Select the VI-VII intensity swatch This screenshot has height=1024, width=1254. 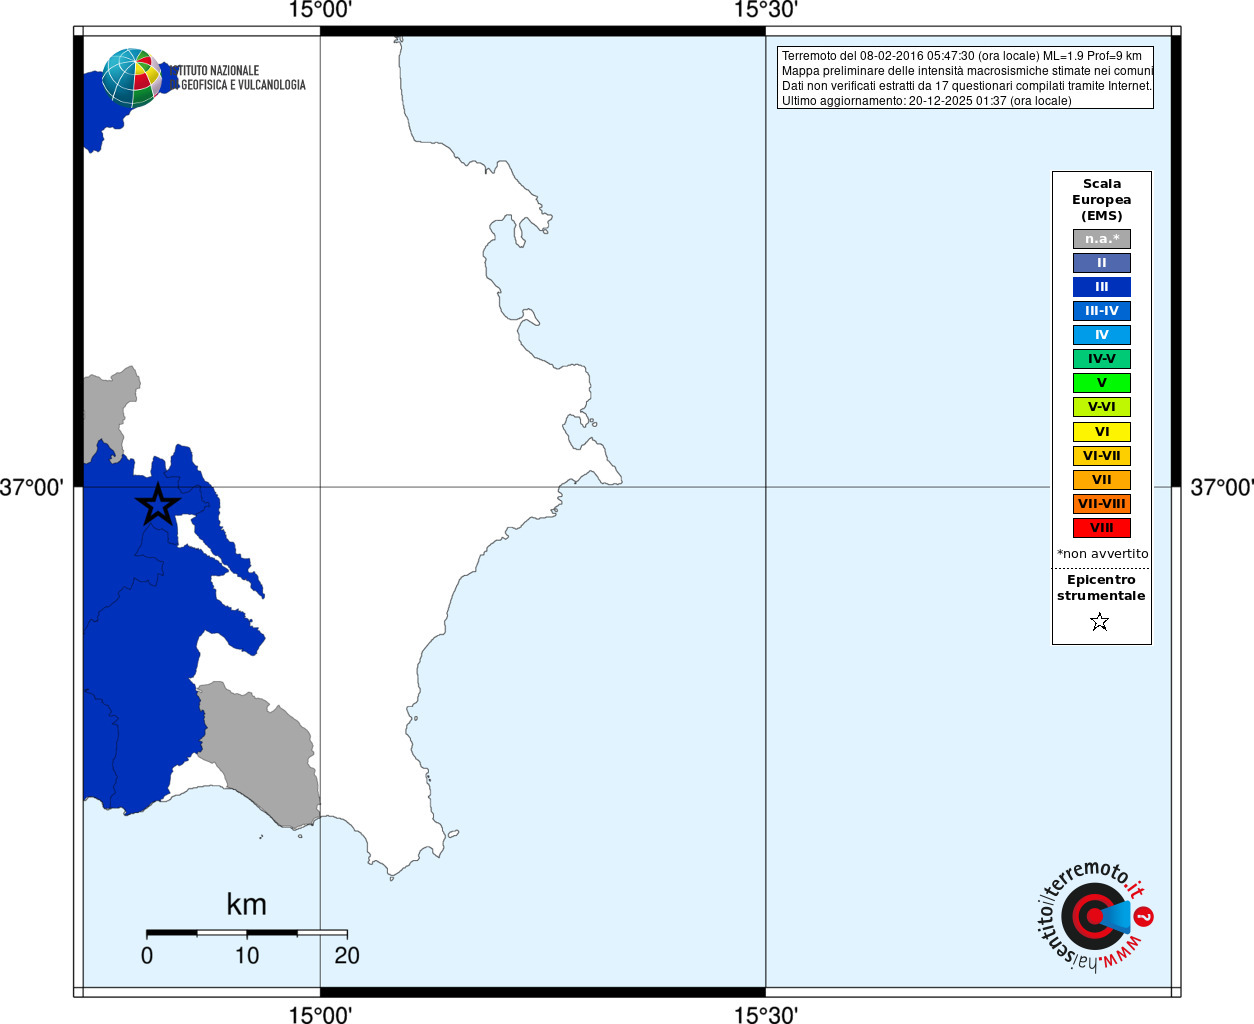(x=1102, y=456)
